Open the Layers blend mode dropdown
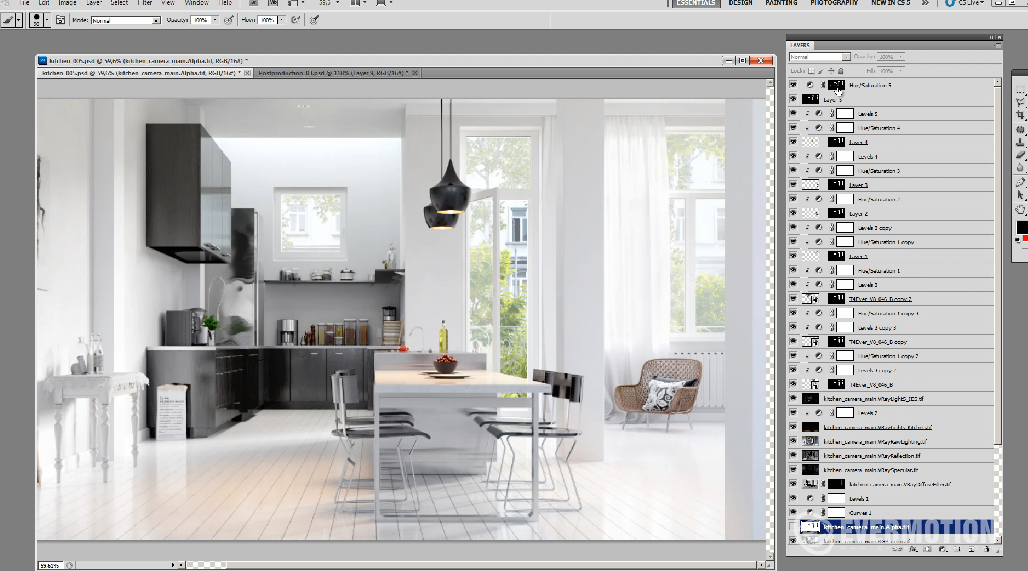 click(820, 57)
